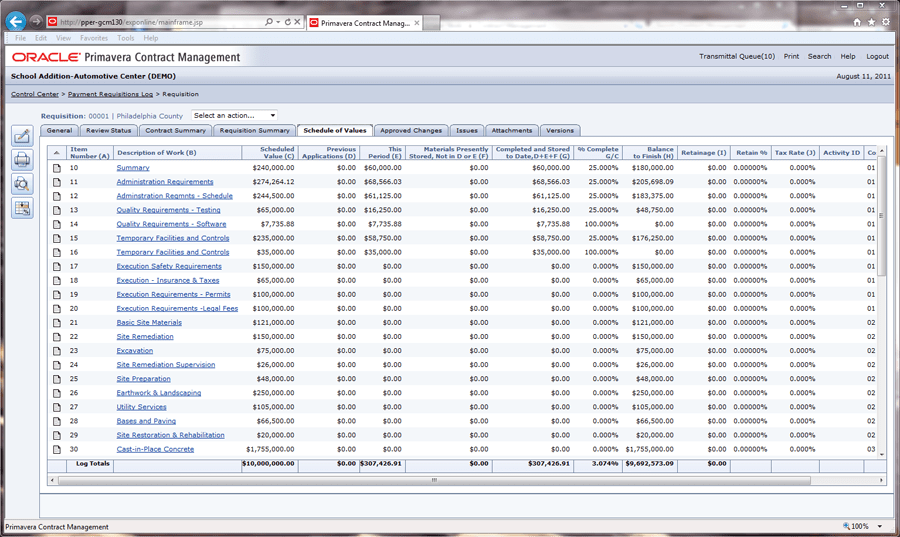
Task: Click the address bar search magnifier icon
Action: click(x=269, y=22)
